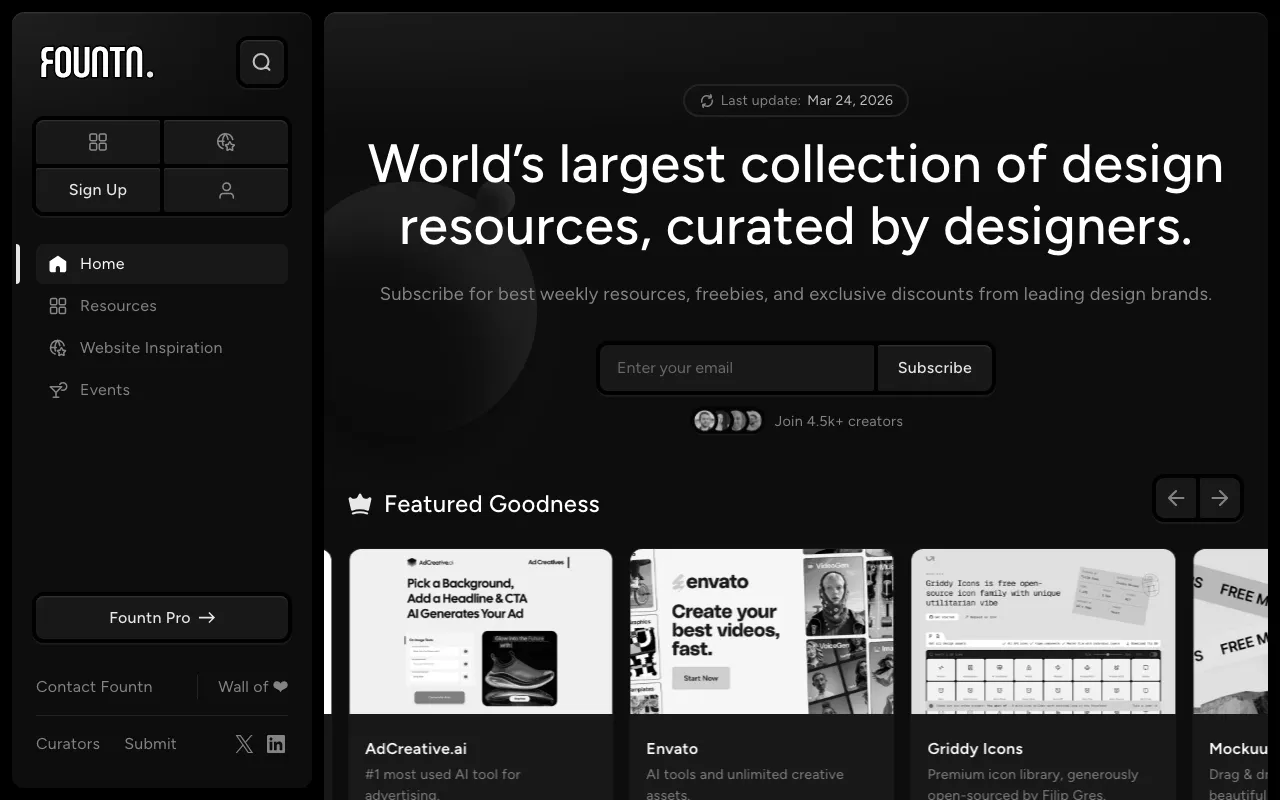Open the Wall of love link

coord(253,687)
